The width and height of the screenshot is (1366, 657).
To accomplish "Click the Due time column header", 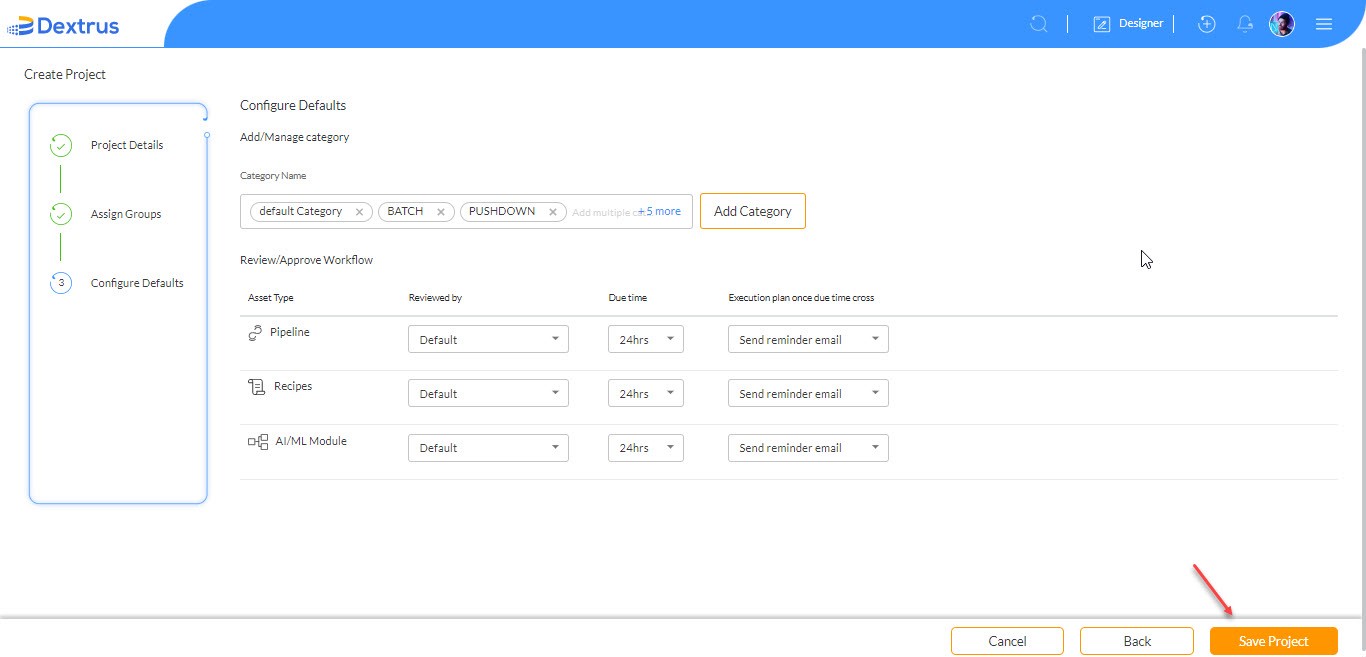I will click(x=629, y=298).
